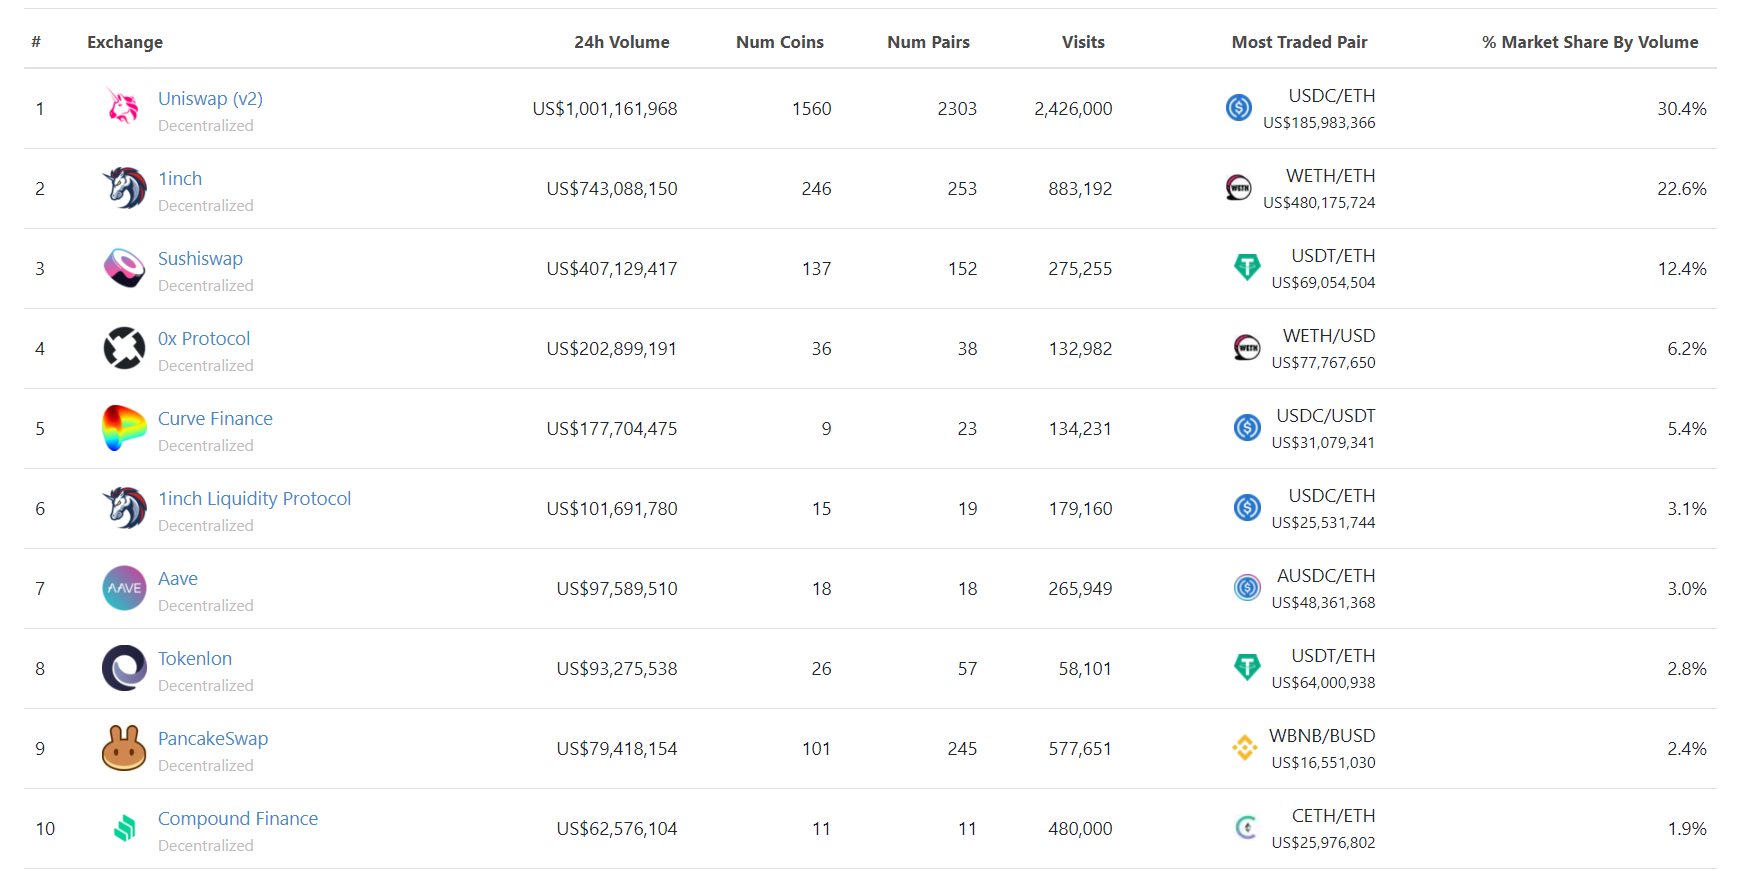Viewport: 1756px width, 873px height.
Task: Click WBNB icon in PancakeSwap row
Action: coord(1245,747)
